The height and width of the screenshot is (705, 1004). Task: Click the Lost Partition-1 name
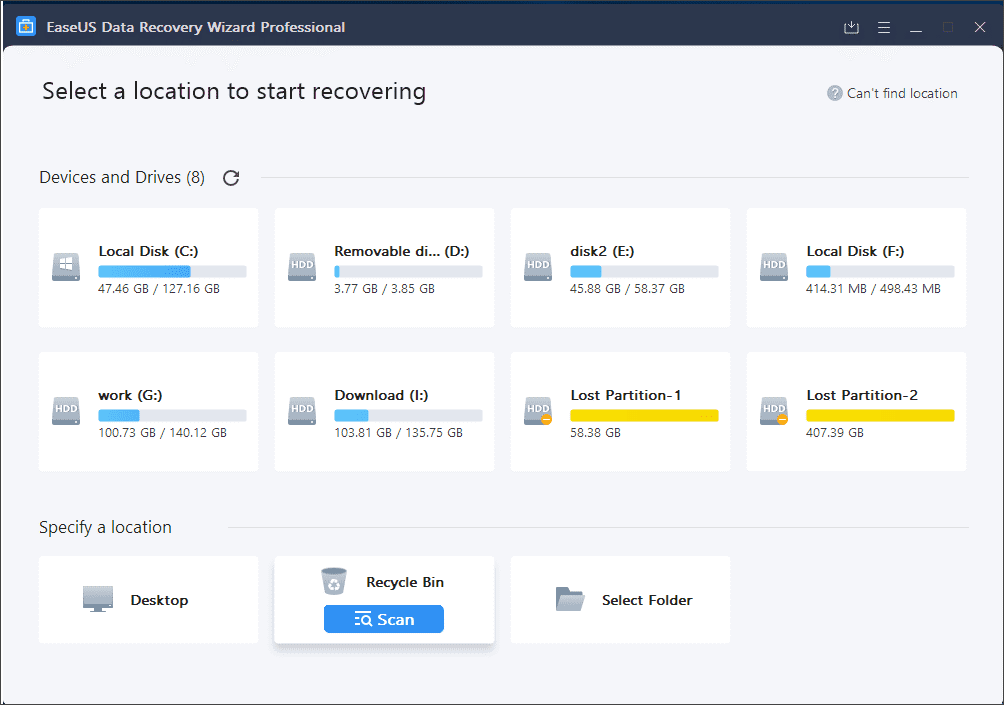pos(626,396)
